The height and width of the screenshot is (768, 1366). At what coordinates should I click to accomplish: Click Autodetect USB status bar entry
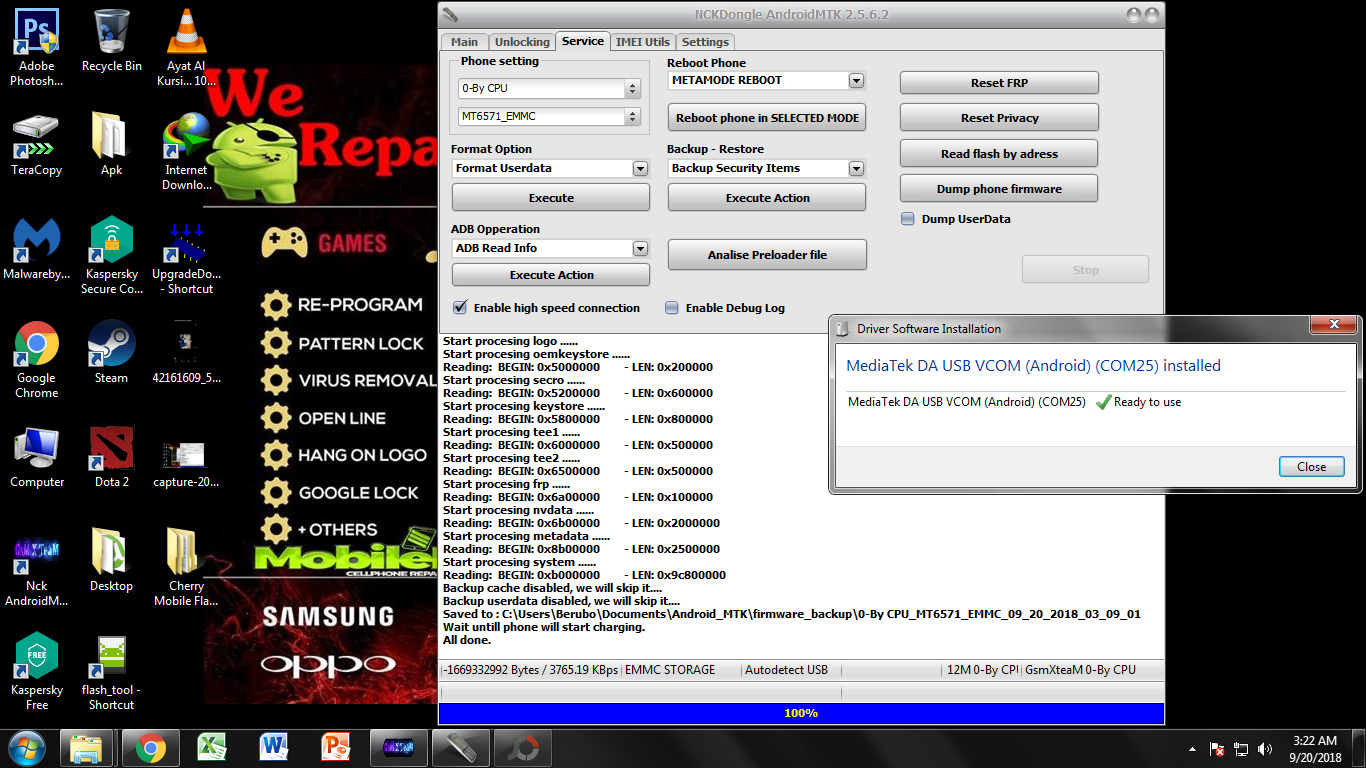[x=787, y=670]
